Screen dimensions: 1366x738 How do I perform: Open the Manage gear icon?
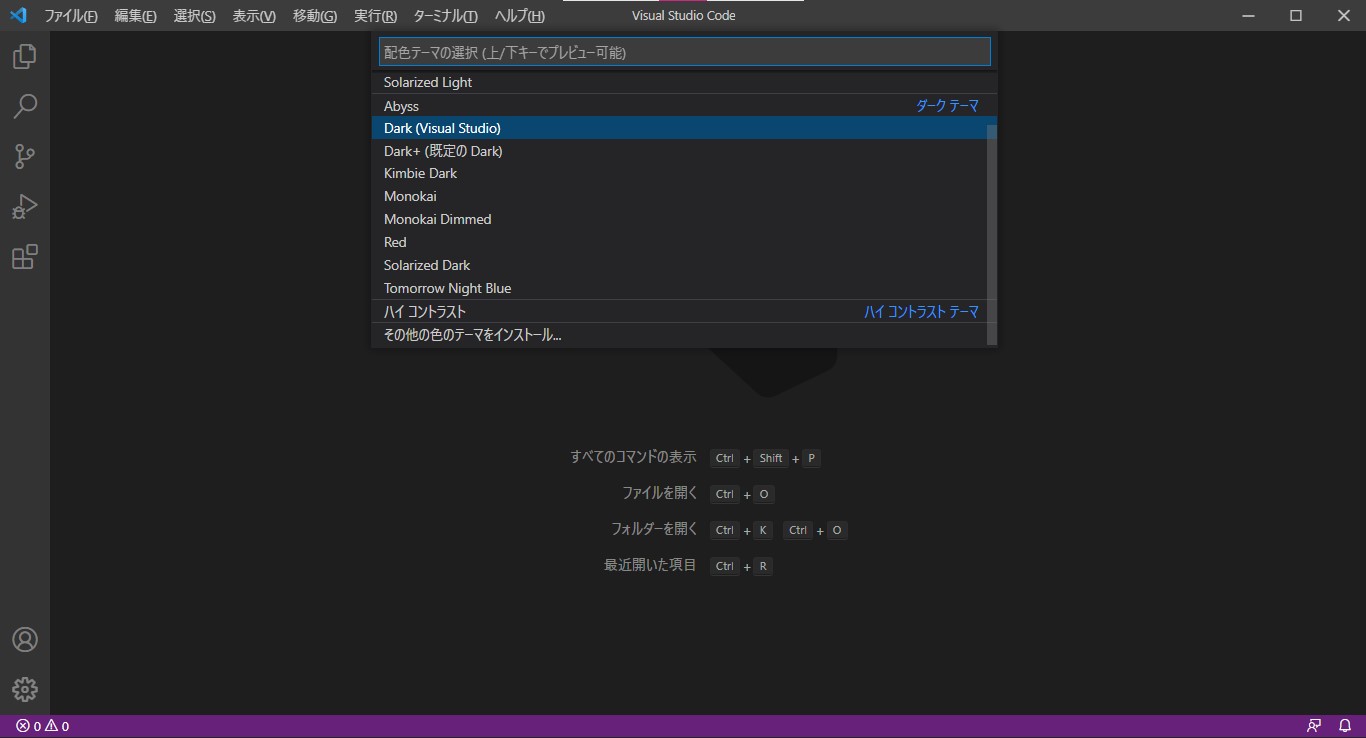click(25, 689)
